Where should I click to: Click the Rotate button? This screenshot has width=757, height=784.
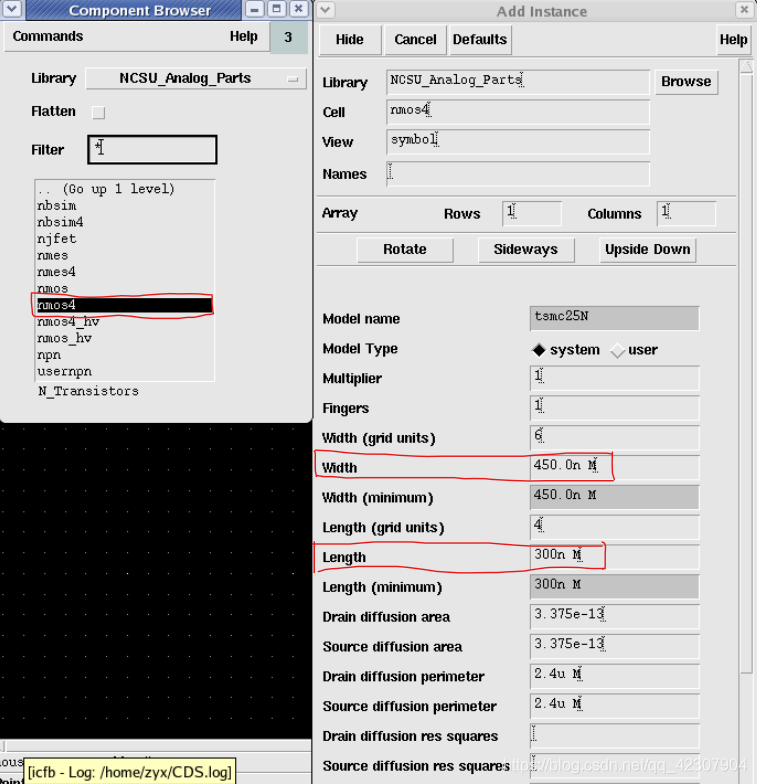point(405,250)
